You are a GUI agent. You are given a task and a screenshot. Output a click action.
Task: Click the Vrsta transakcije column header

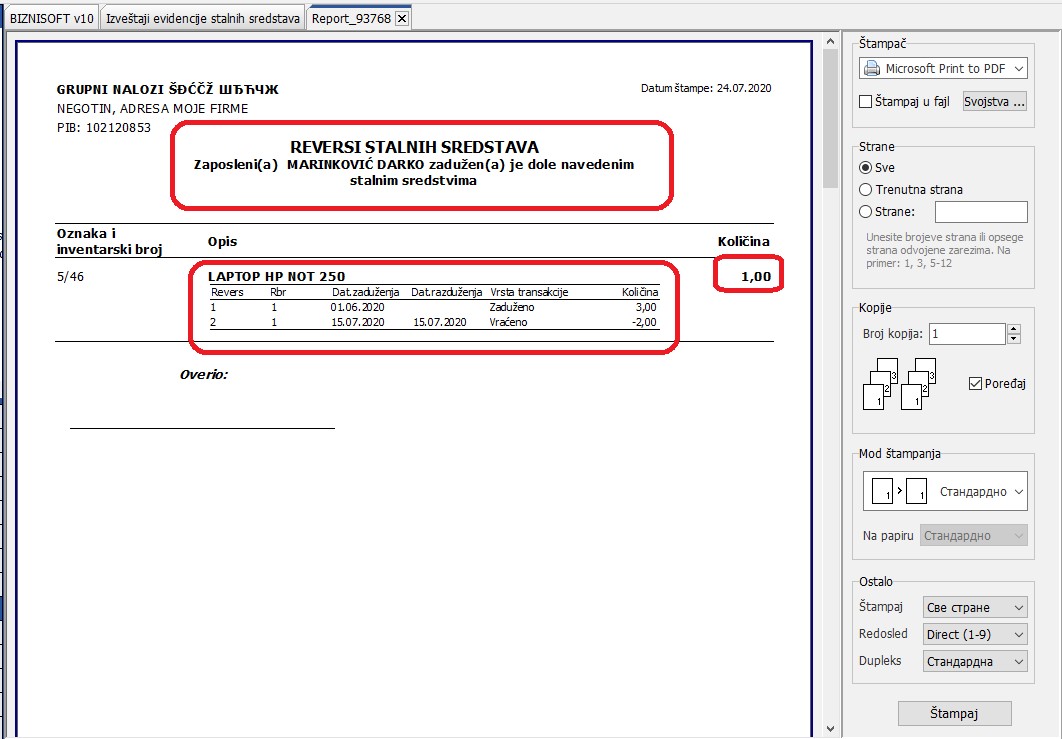529,292
